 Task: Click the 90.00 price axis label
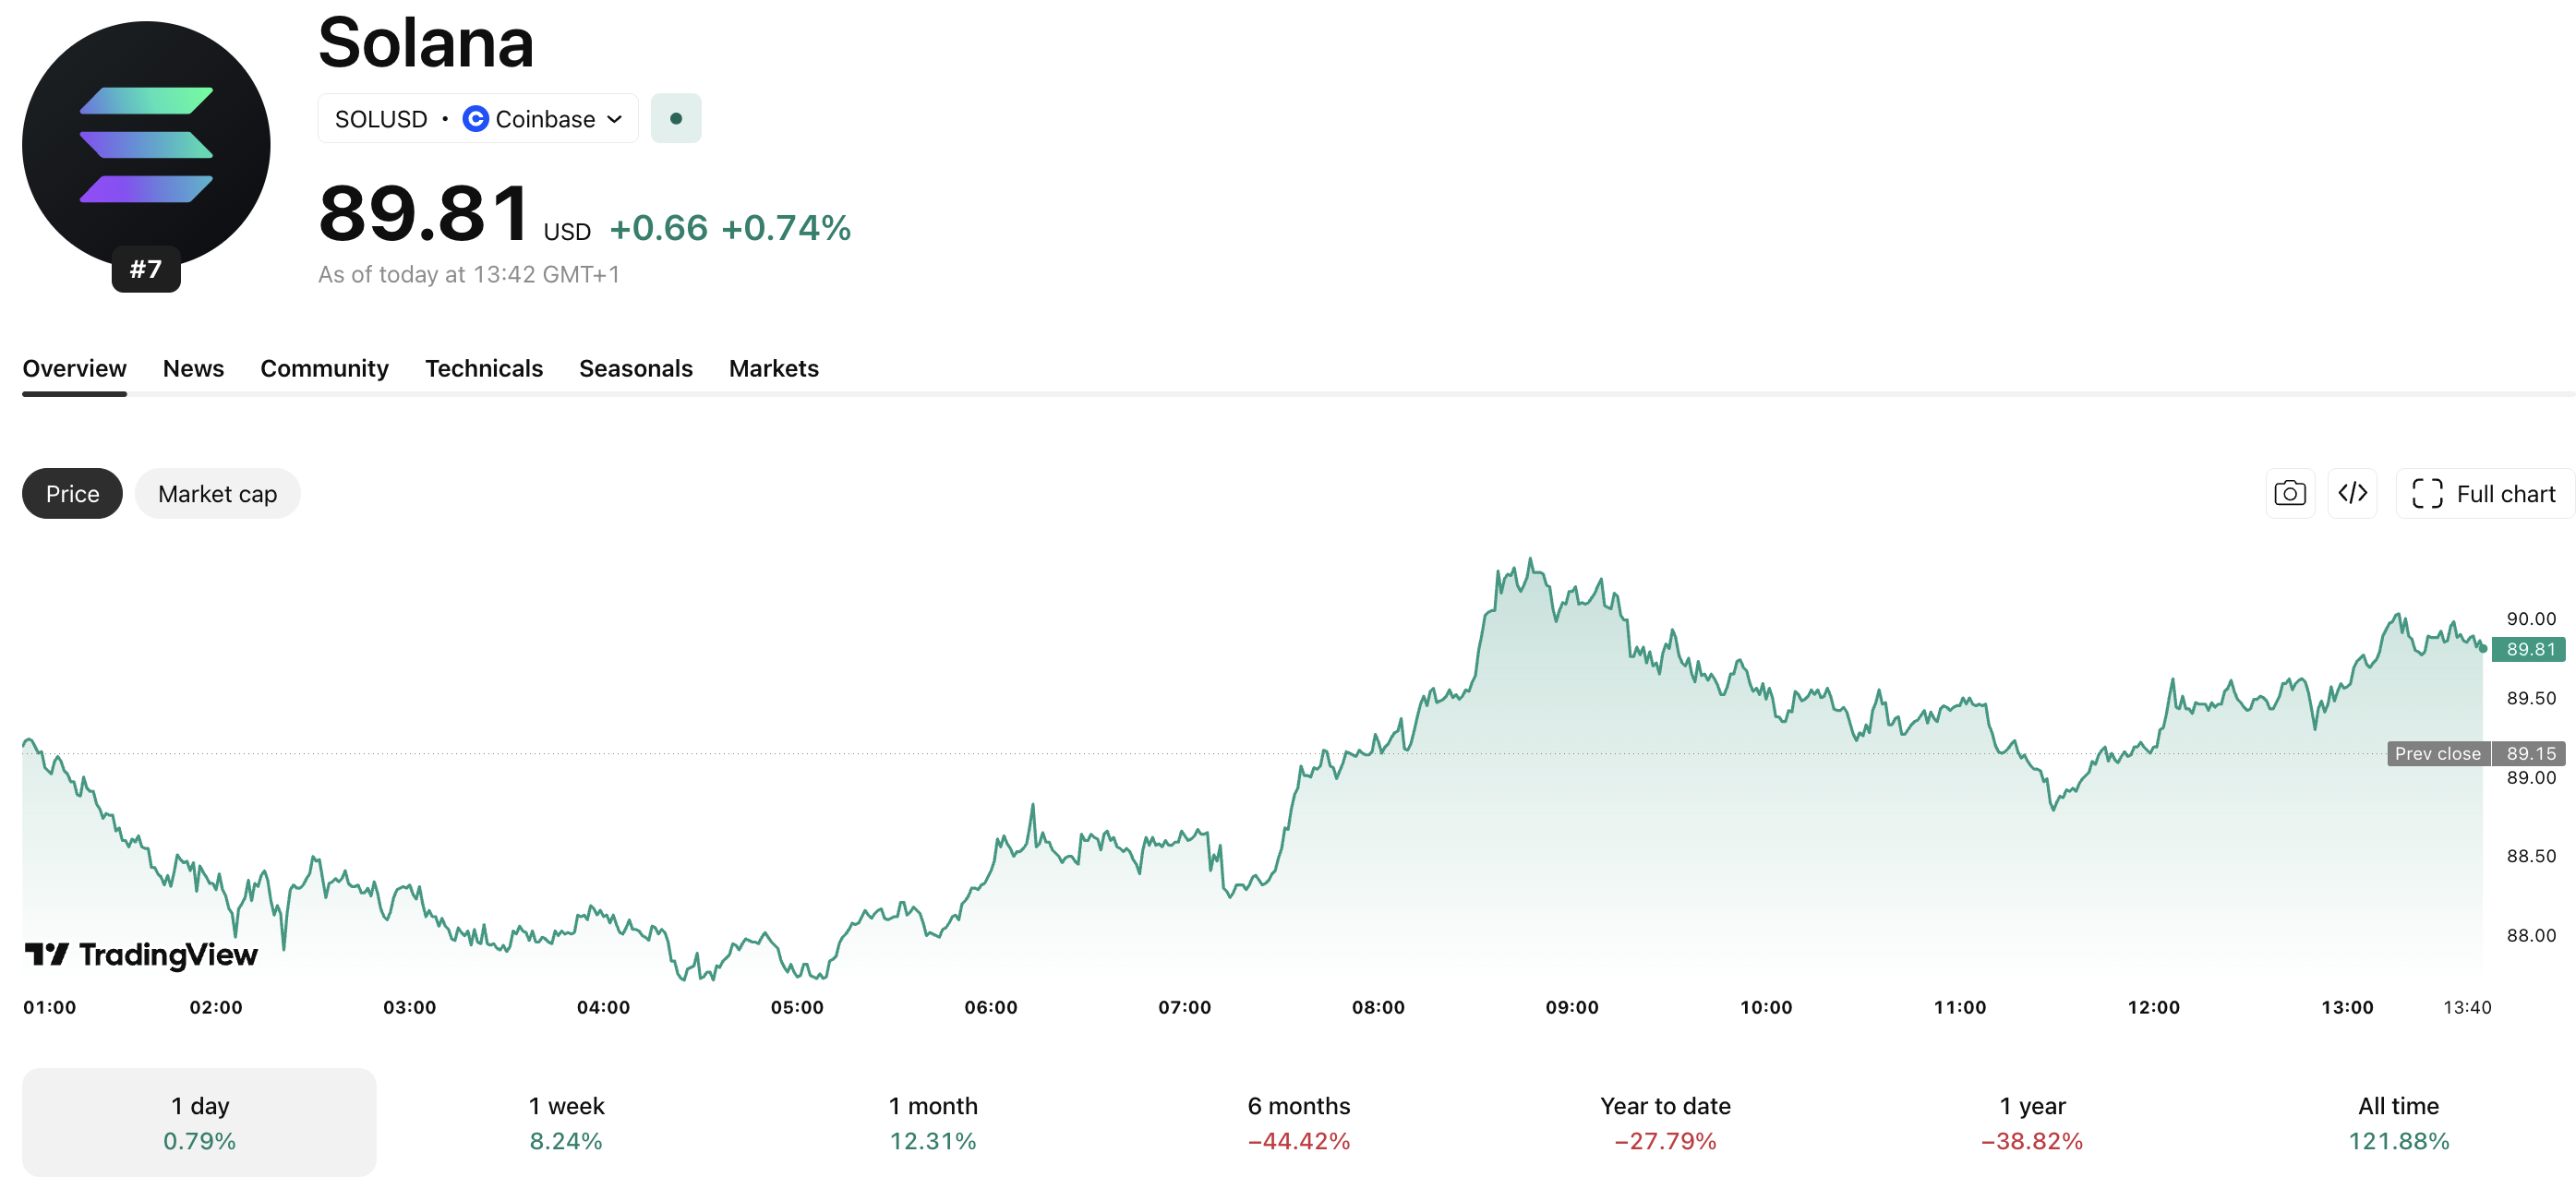click(2531, 619)
